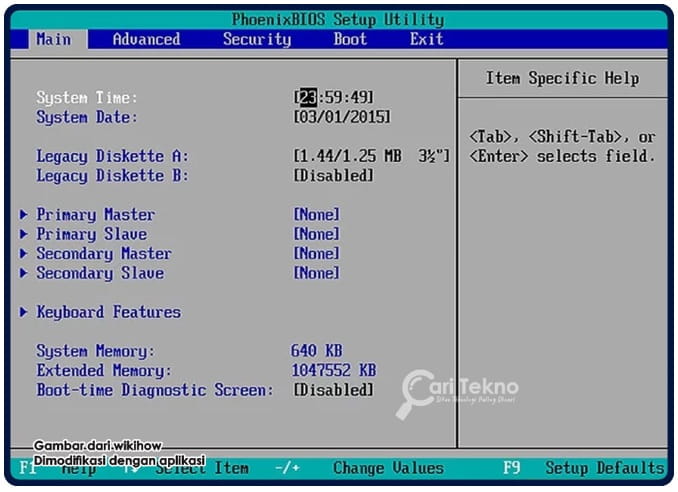The image size is (678, 492).
Task: Open the Security tab
Action: coord(257,39)
